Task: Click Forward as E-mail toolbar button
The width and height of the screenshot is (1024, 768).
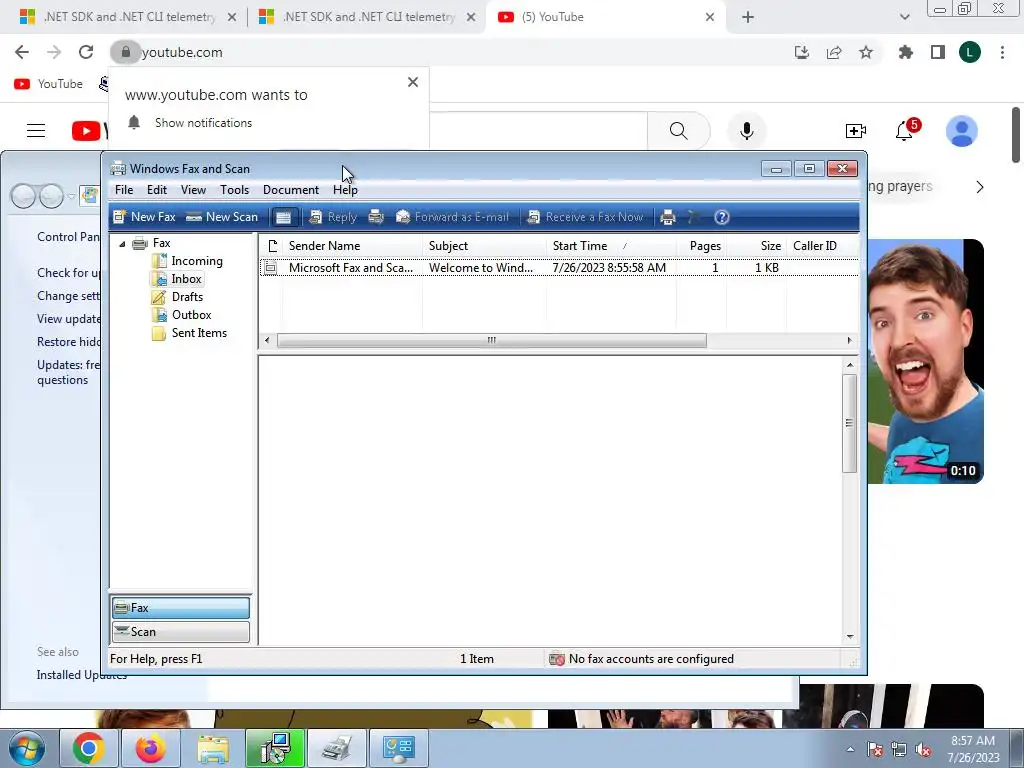Action: (x=452, y=217)
